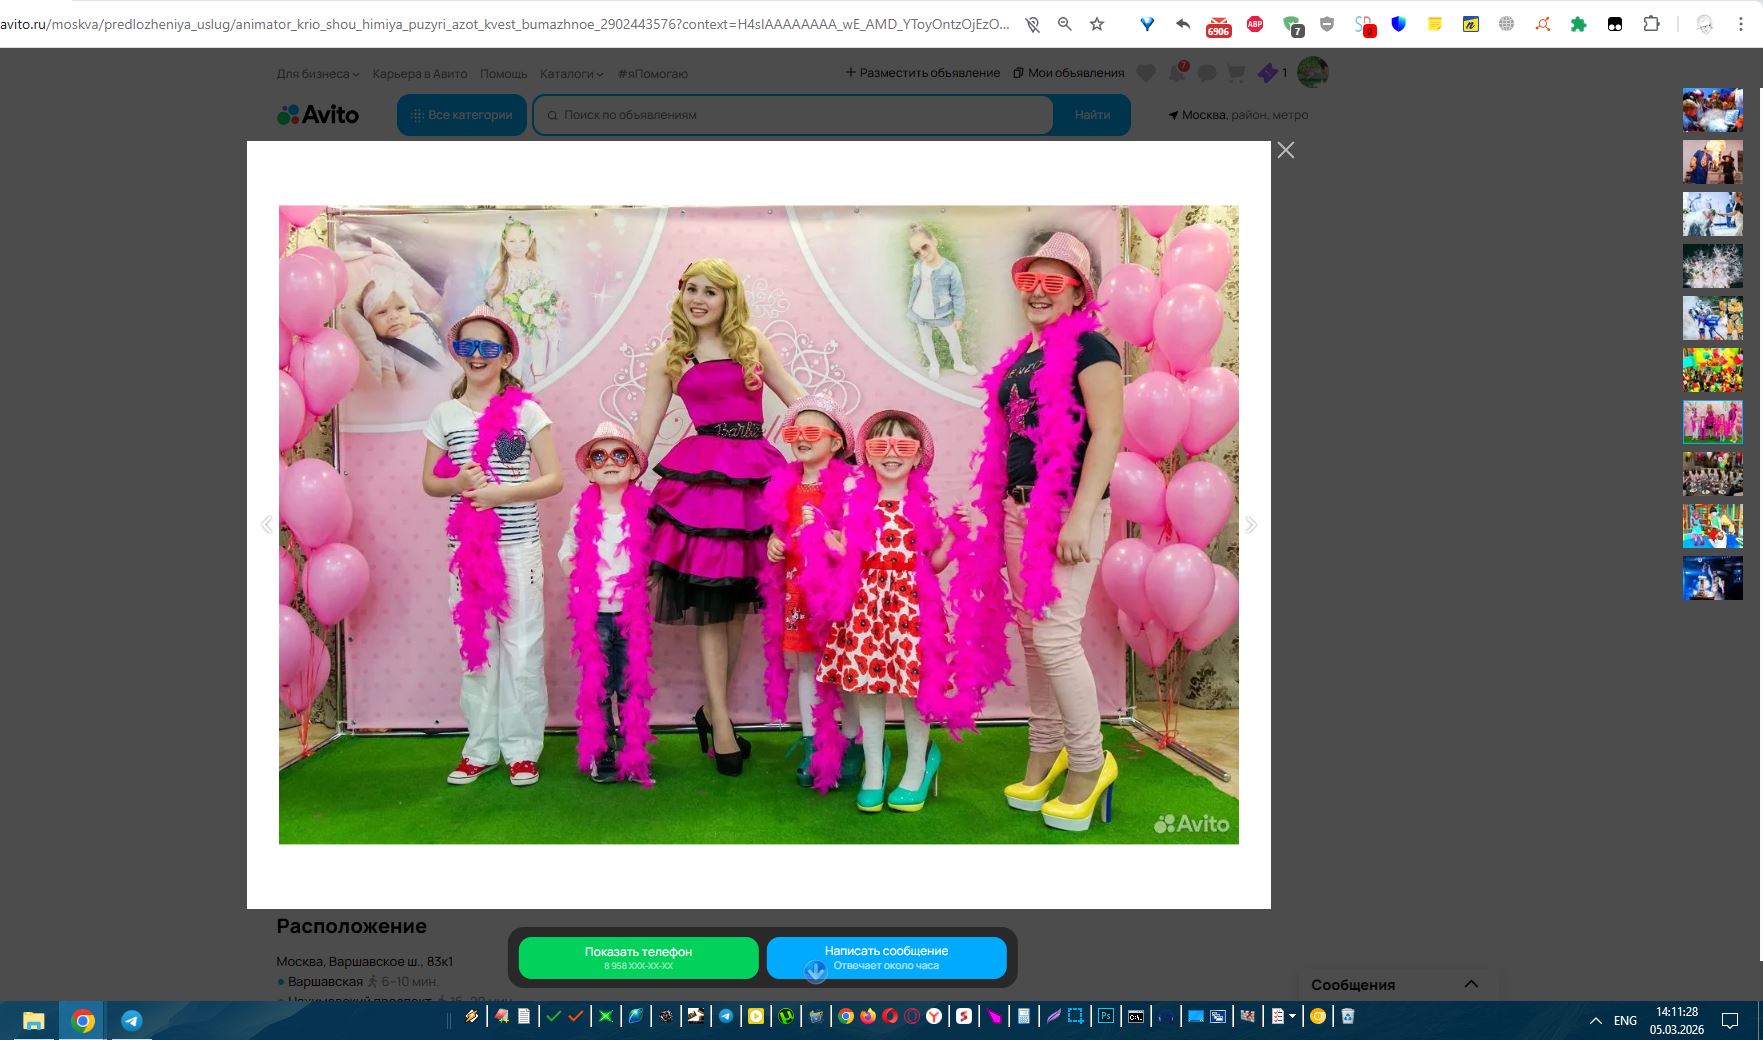This screenshot has height=1040, width=1763.
Task: Show hidden system tray icons
Action: point(1595,1020)
